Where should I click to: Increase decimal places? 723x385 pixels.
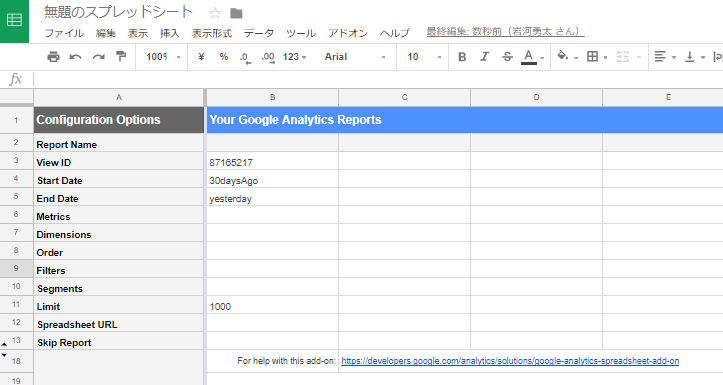coord(268,58)
